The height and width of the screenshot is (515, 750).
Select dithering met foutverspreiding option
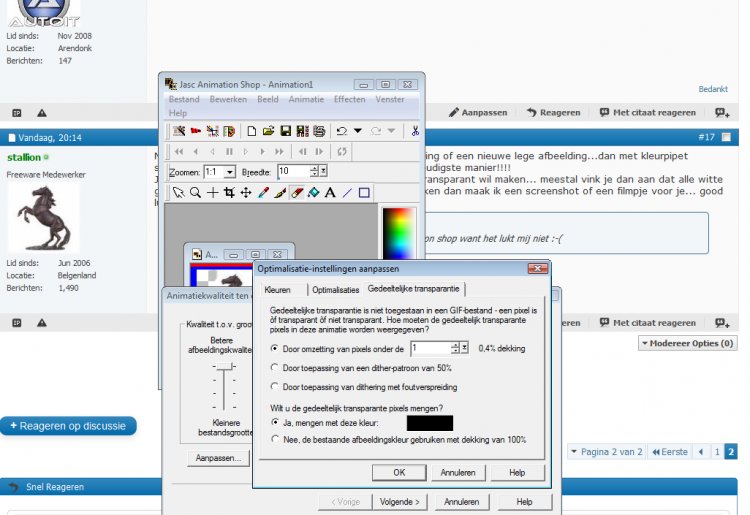274,386
